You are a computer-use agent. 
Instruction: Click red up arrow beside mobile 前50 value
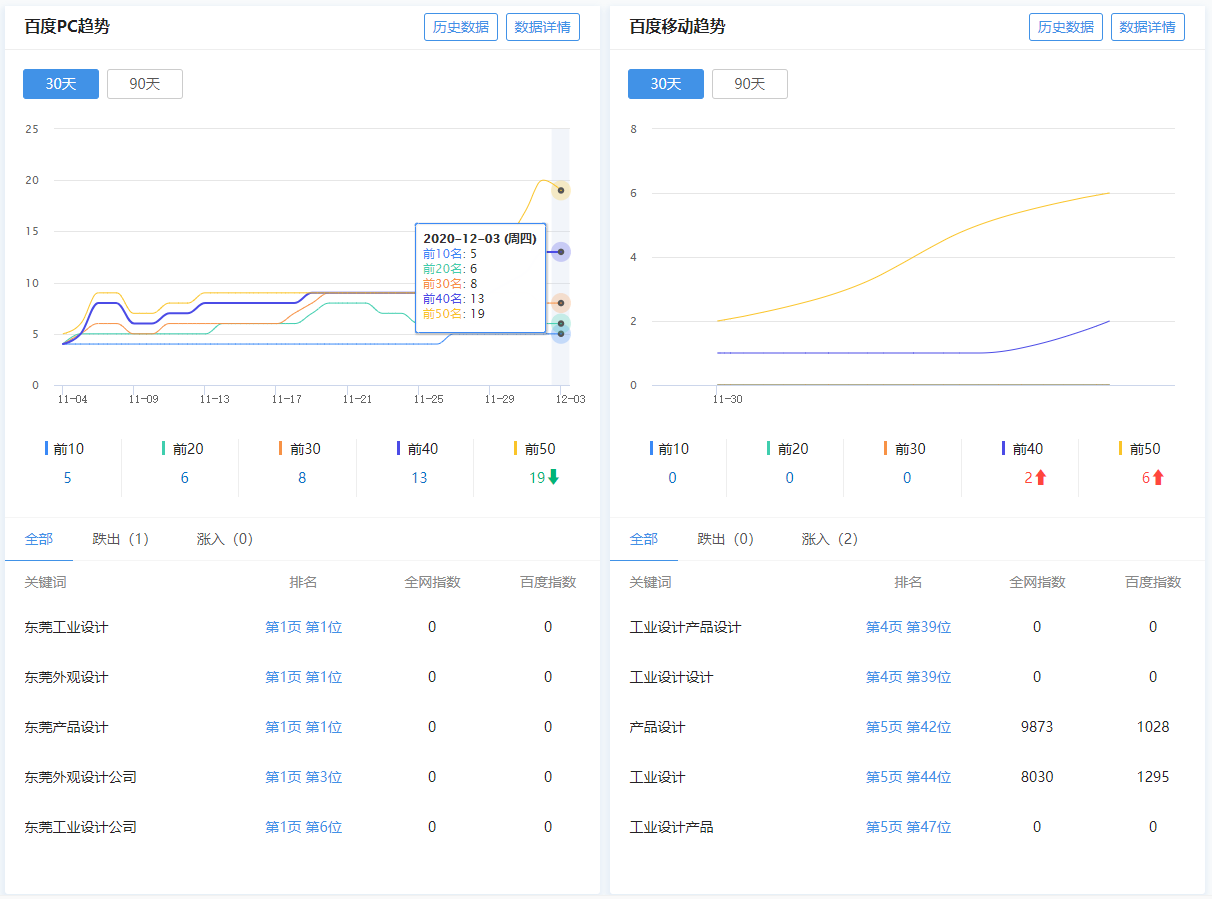[1158, 478]
